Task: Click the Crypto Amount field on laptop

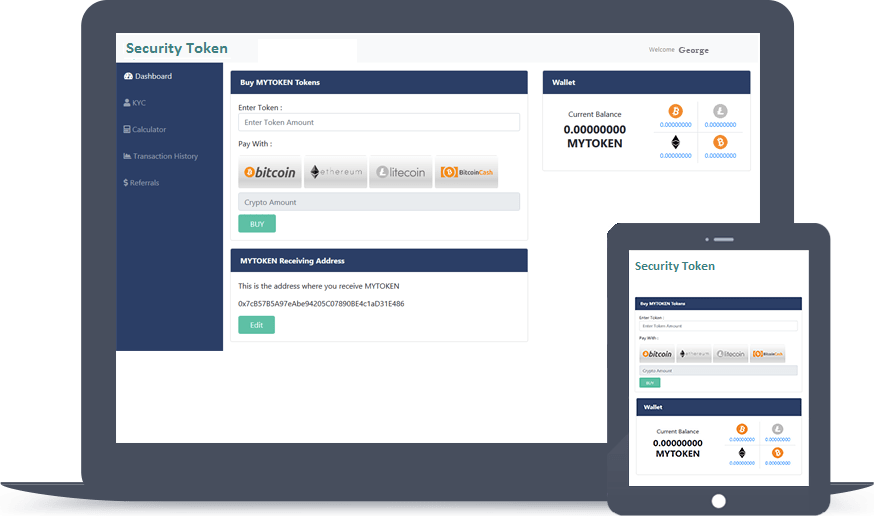Action: pos(379,202)
